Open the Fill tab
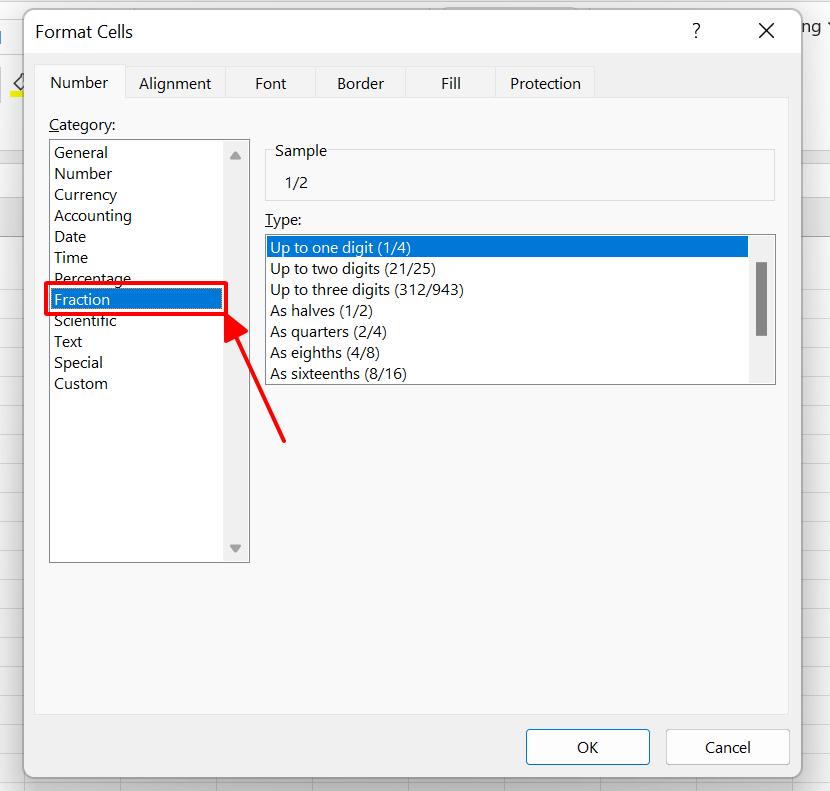Viewport: 830px width, 791px height. [x=451, y=84]
